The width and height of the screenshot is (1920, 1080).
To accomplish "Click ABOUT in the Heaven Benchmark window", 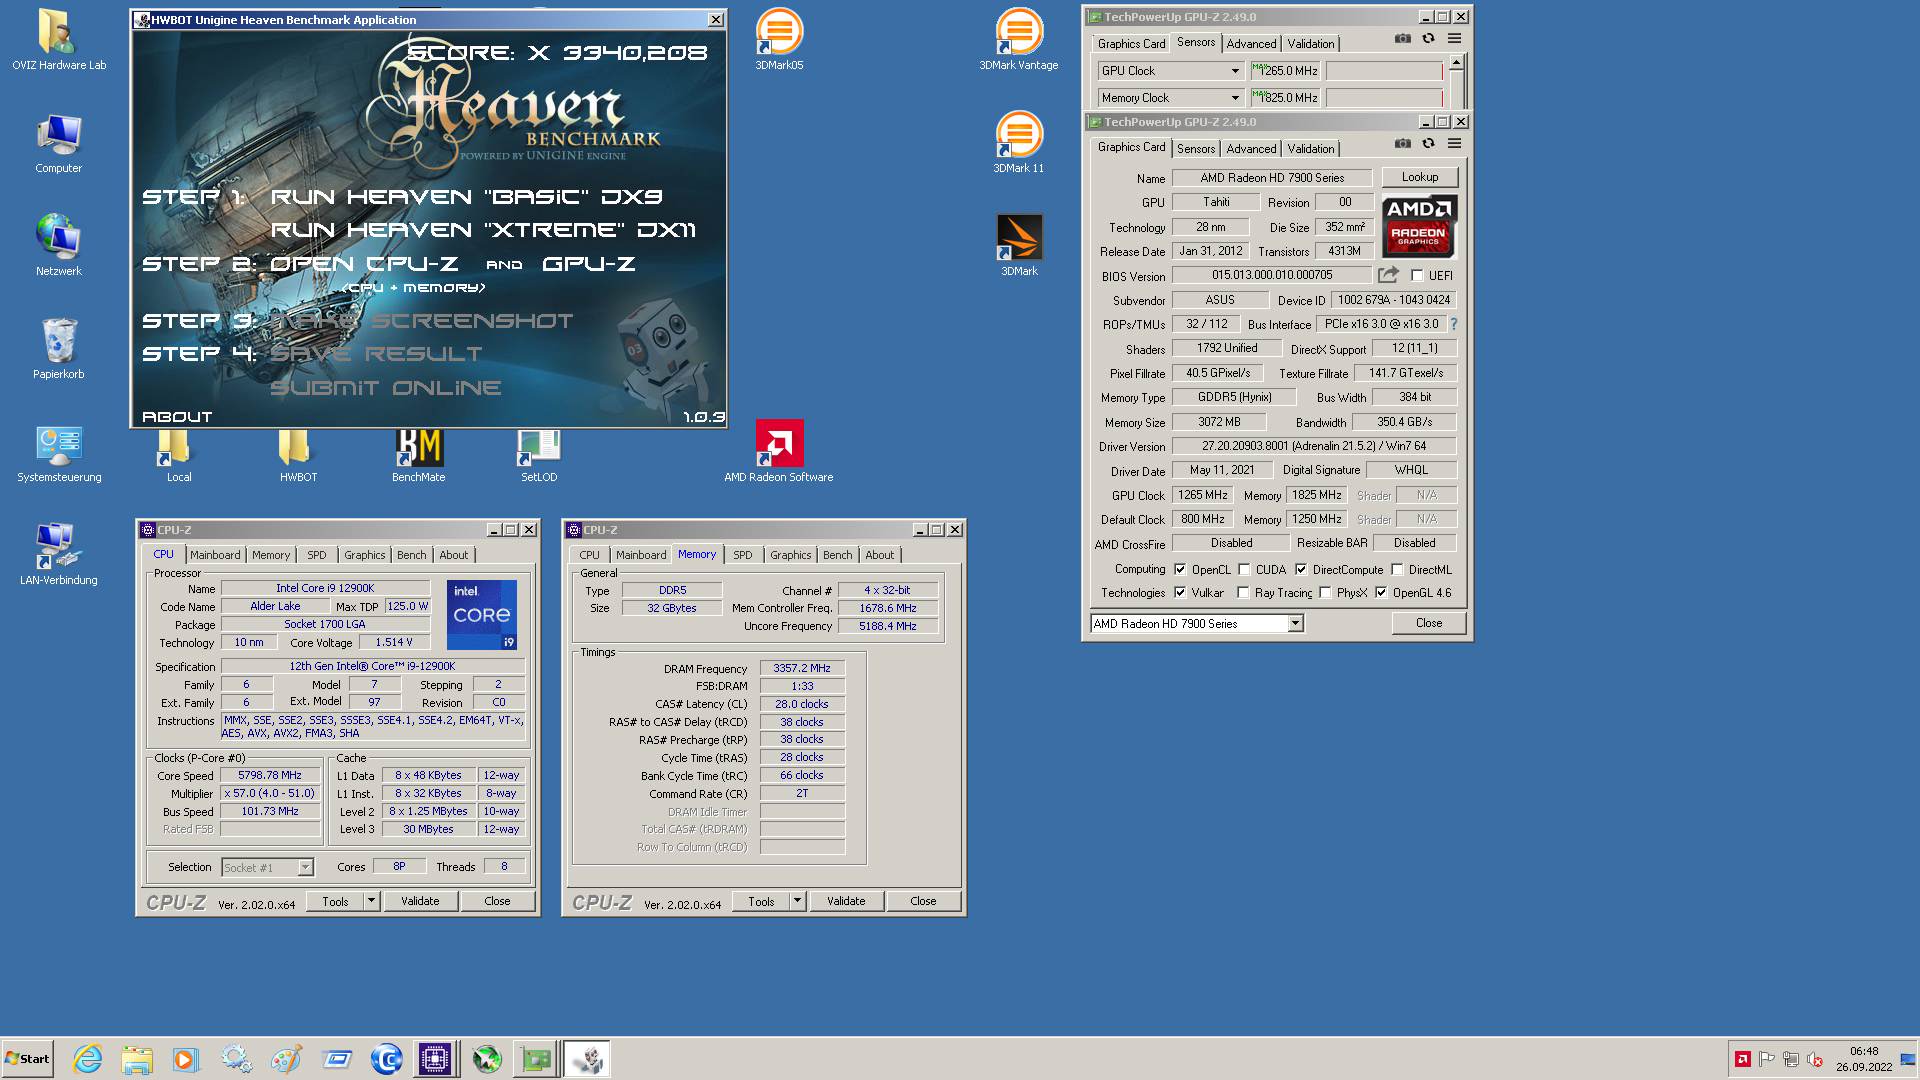I will (177, 417).
